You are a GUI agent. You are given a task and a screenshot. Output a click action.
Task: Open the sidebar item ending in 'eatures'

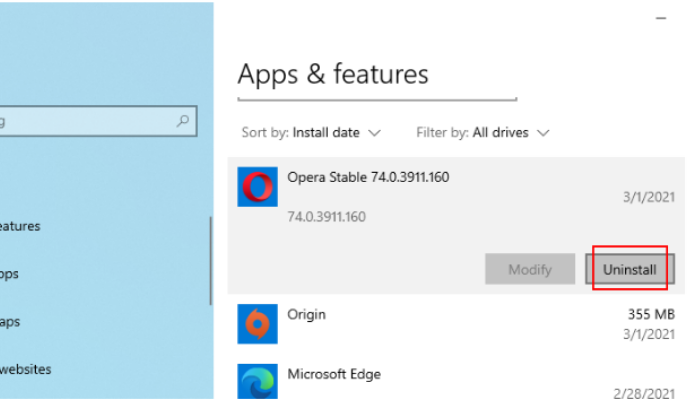tap(20, 226)
